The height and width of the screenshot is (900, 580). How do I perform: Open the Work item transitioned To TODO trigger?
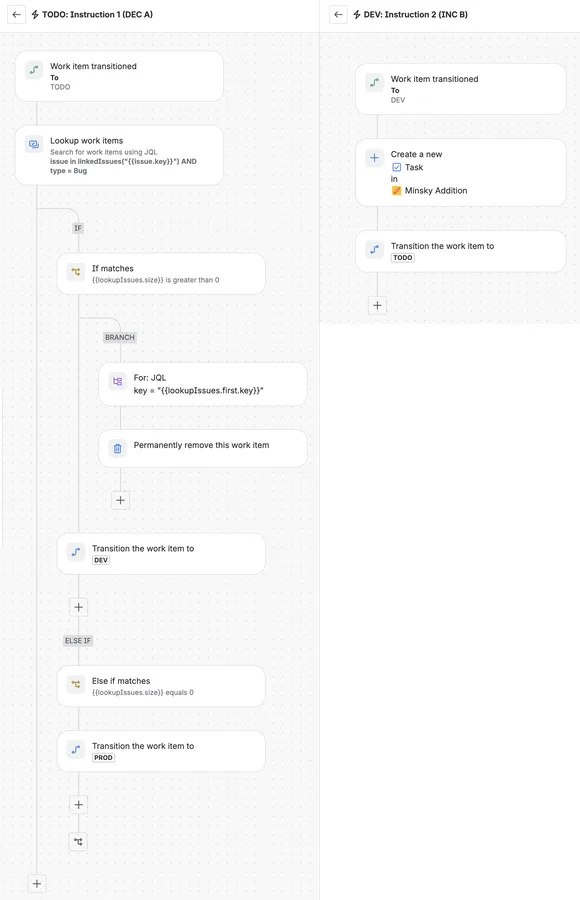(x=119, y=76)
